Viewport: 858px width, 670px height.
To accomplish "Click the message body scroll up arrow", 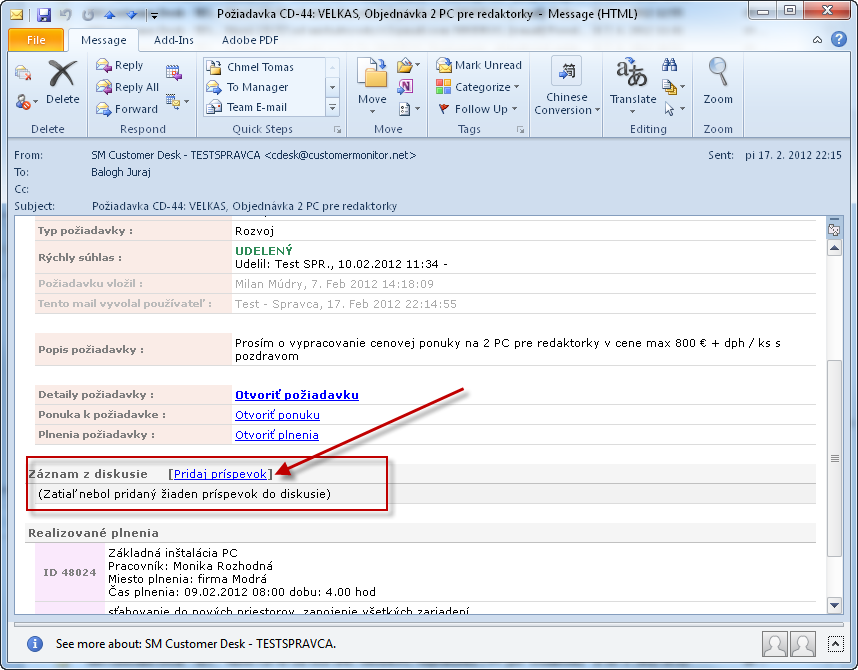I will tap(834, 249).
